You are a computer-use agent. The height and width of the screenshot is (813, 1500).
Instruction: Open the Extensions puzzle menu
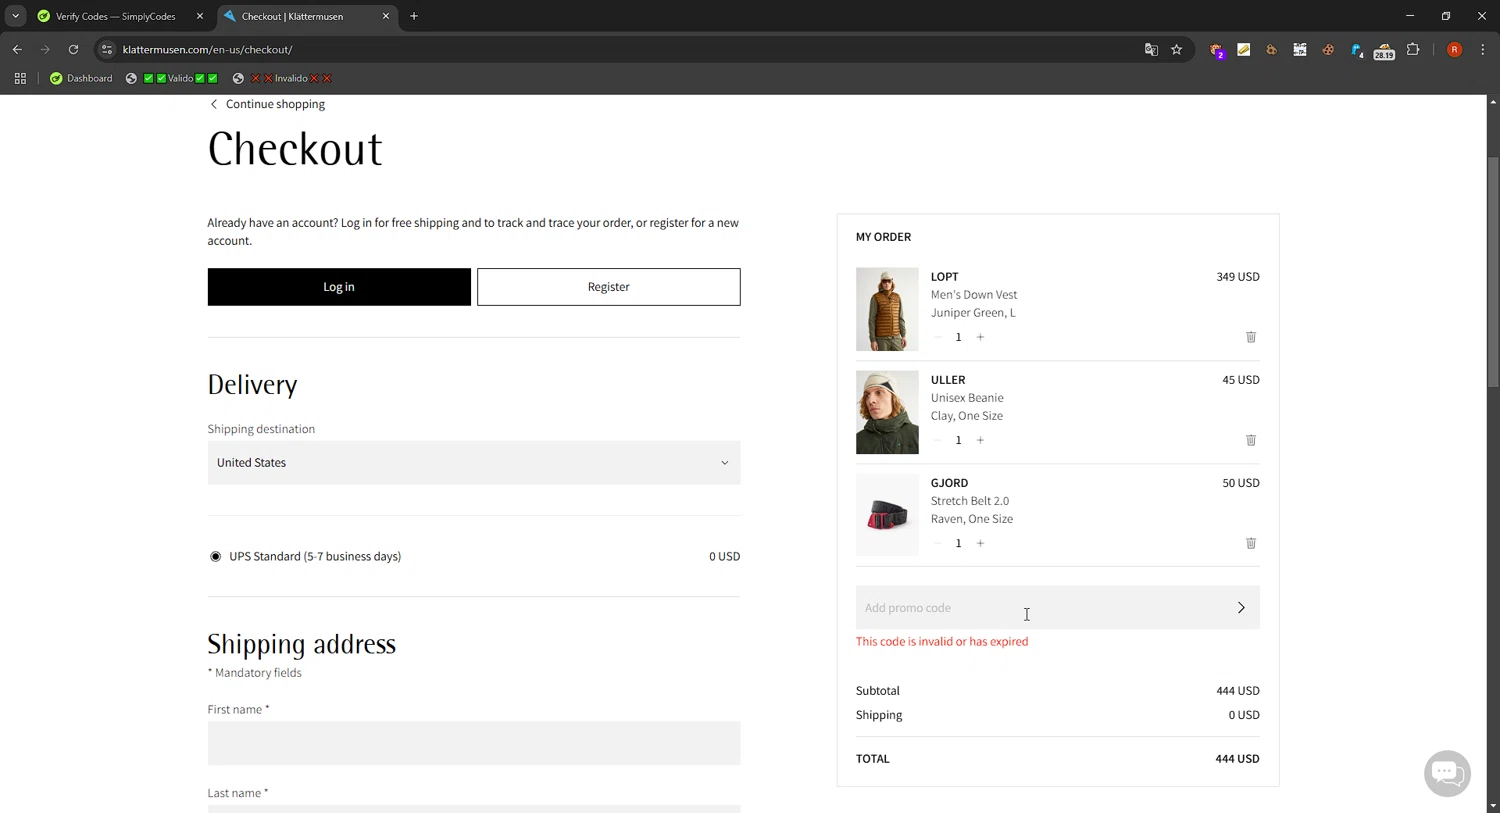(1413, 49)
